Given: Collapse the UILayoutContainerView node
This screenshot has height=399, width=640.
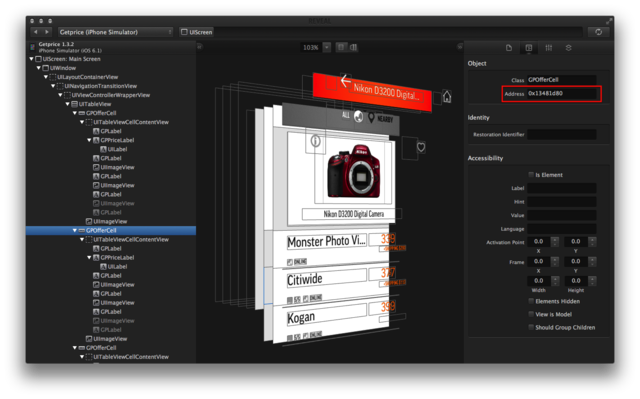Looking at the screenshot, I should 46,77.
